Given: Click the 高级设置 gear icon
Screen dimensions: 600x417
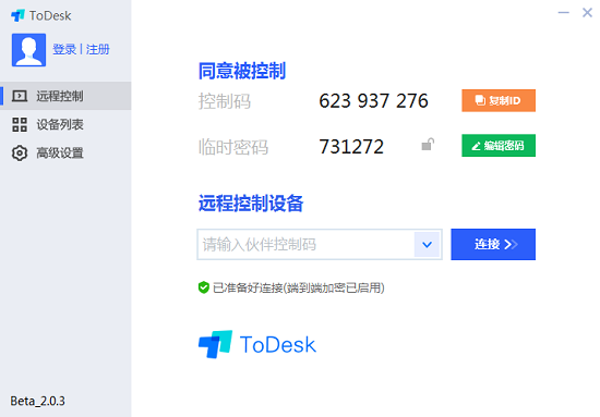Looking at the screenshot, I should click(18, 153).
